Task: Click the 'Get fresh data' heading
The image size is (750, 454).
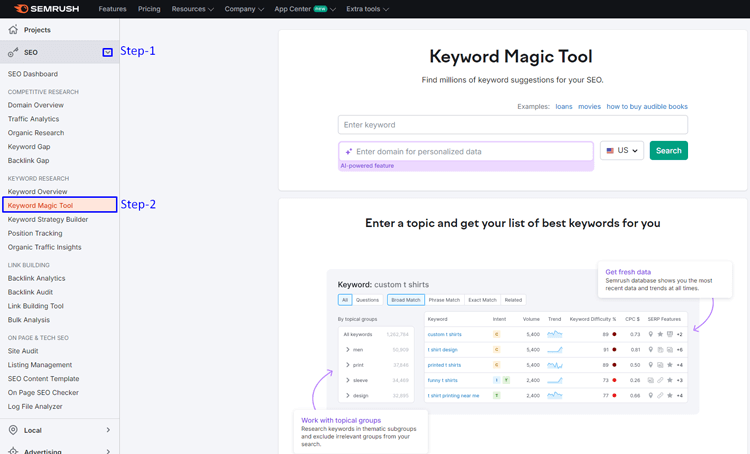Action: [628, 272]
